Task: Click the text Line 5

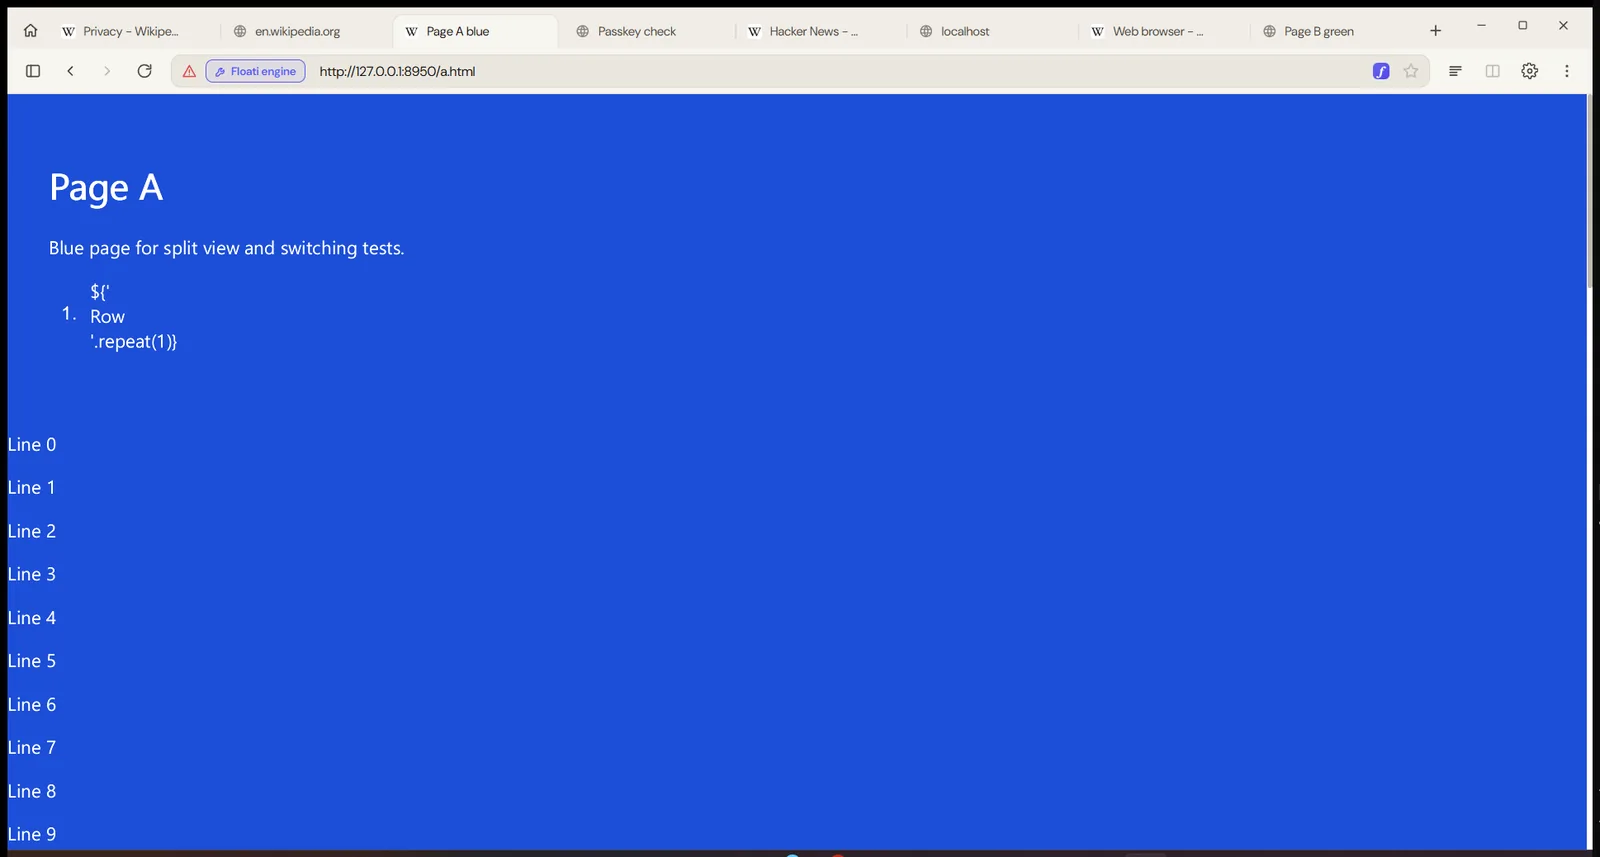Action: click(32, 661)
